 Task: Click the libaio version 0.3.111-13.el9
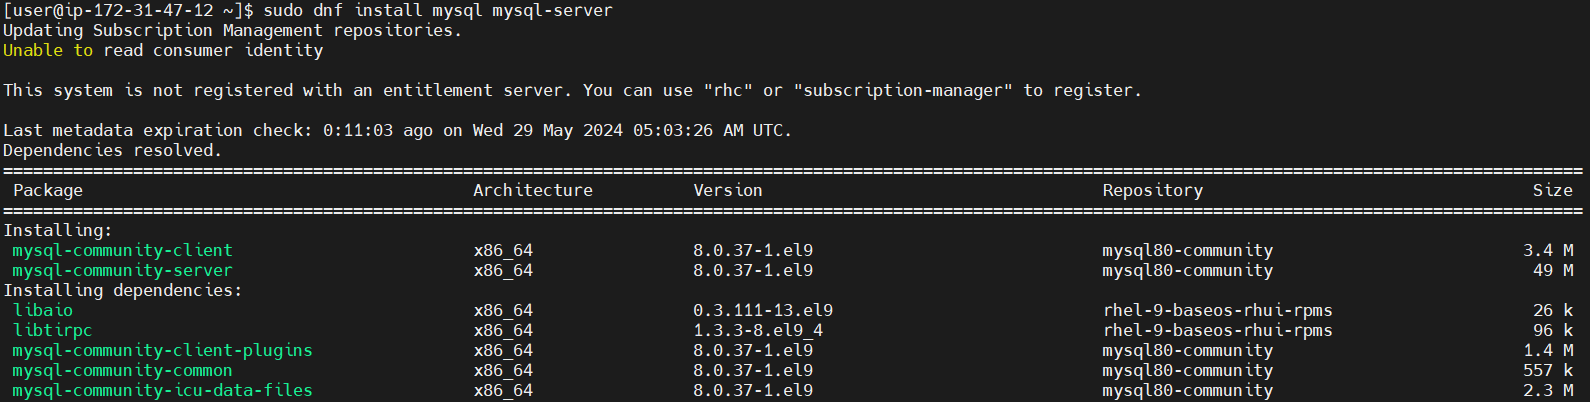(763, 310)
